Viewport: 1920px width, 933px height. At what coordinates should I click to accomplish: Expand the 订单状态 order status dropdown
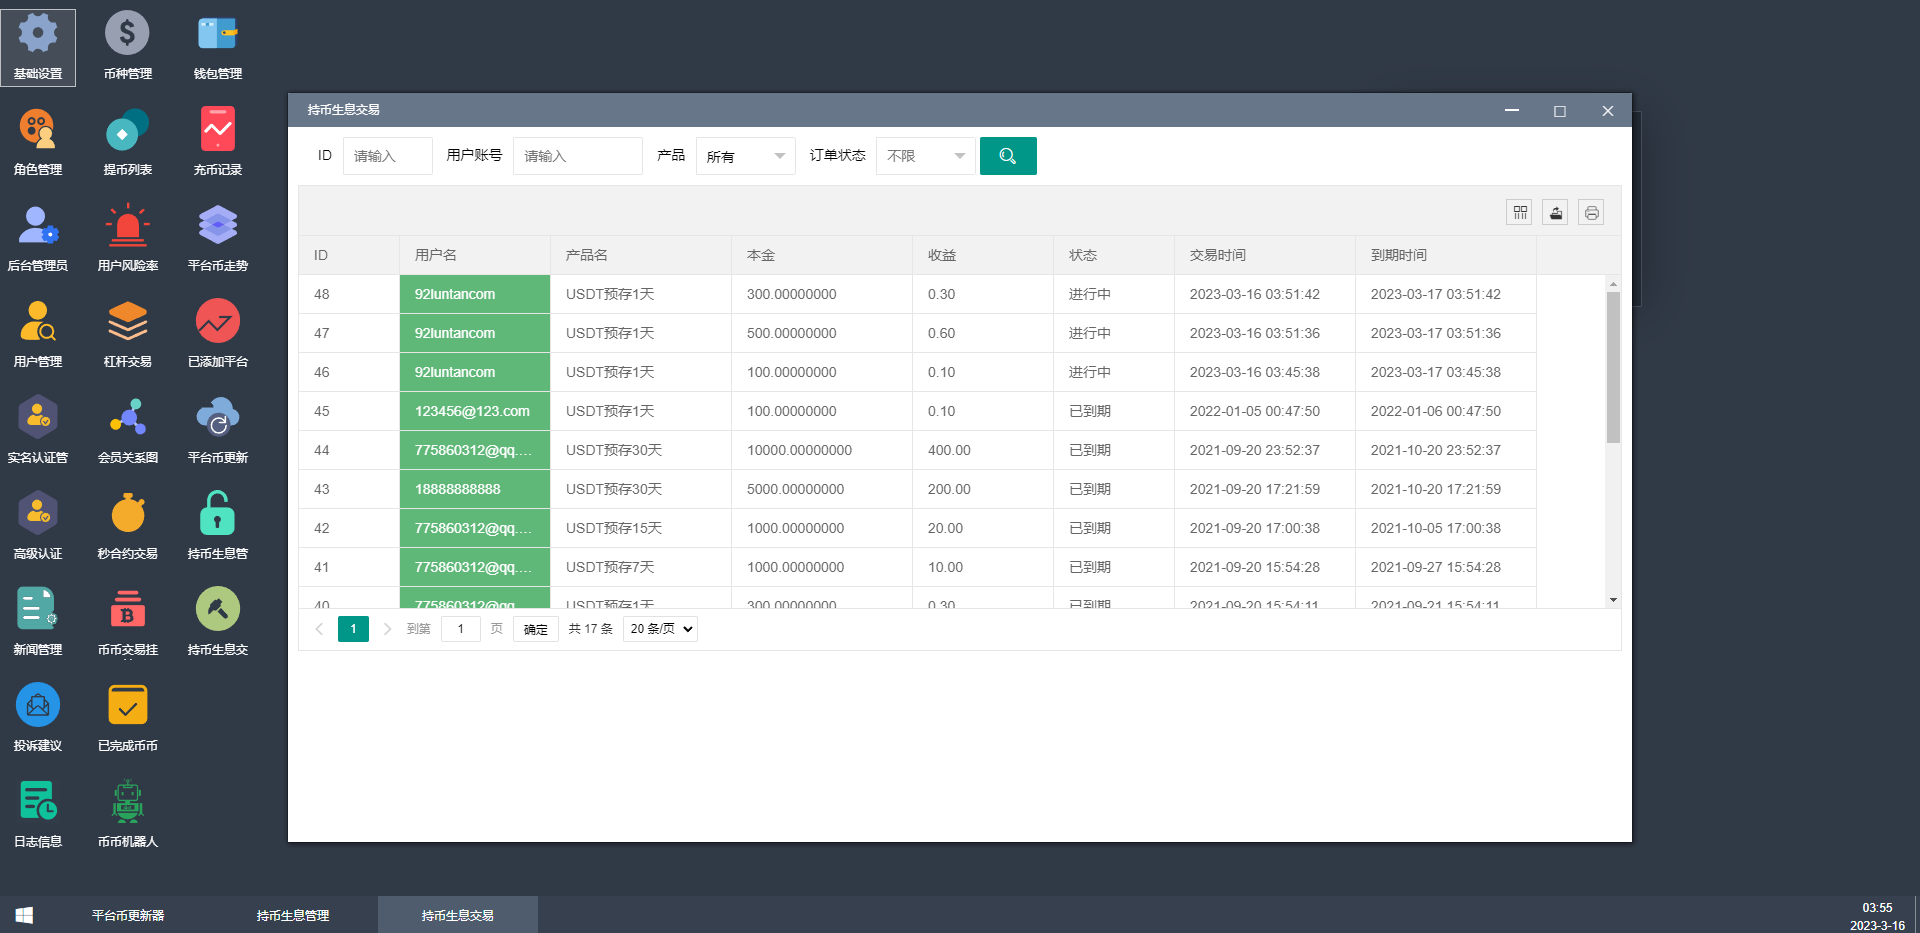tap(925, 156)
